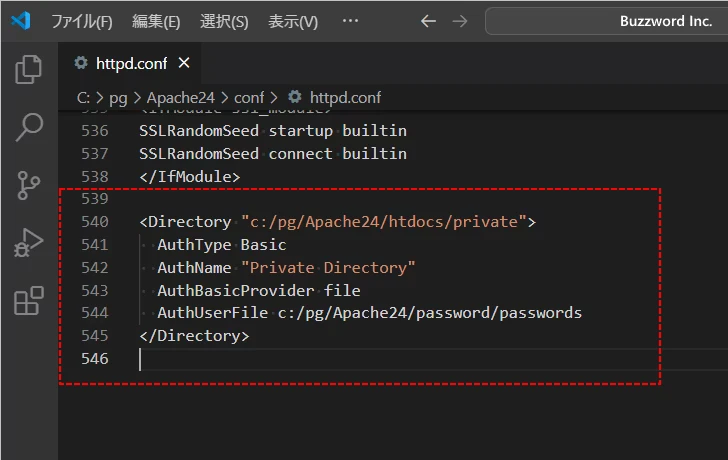The image size is (728, 460).
Task: Open the 表示(V) menu
Action: (x=293, y=21)
